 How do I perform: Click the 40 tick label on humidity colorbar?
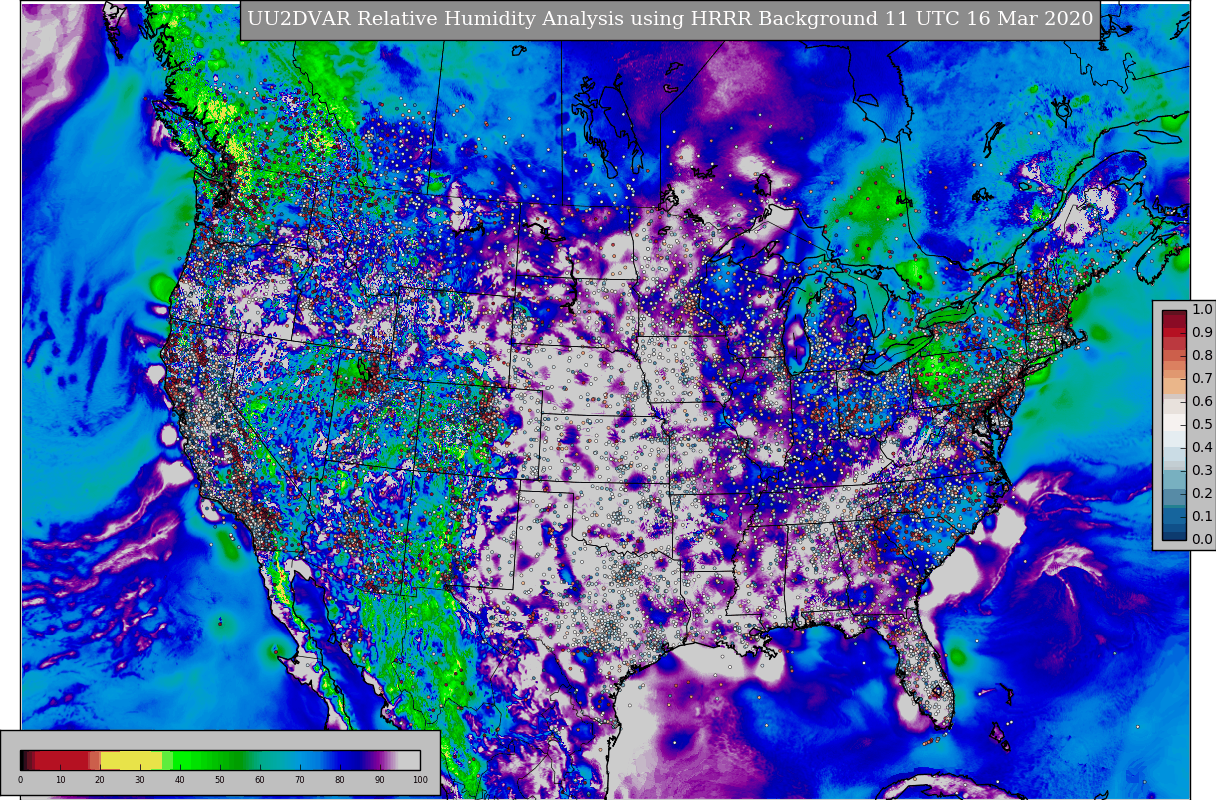click(x=180, y=780)
